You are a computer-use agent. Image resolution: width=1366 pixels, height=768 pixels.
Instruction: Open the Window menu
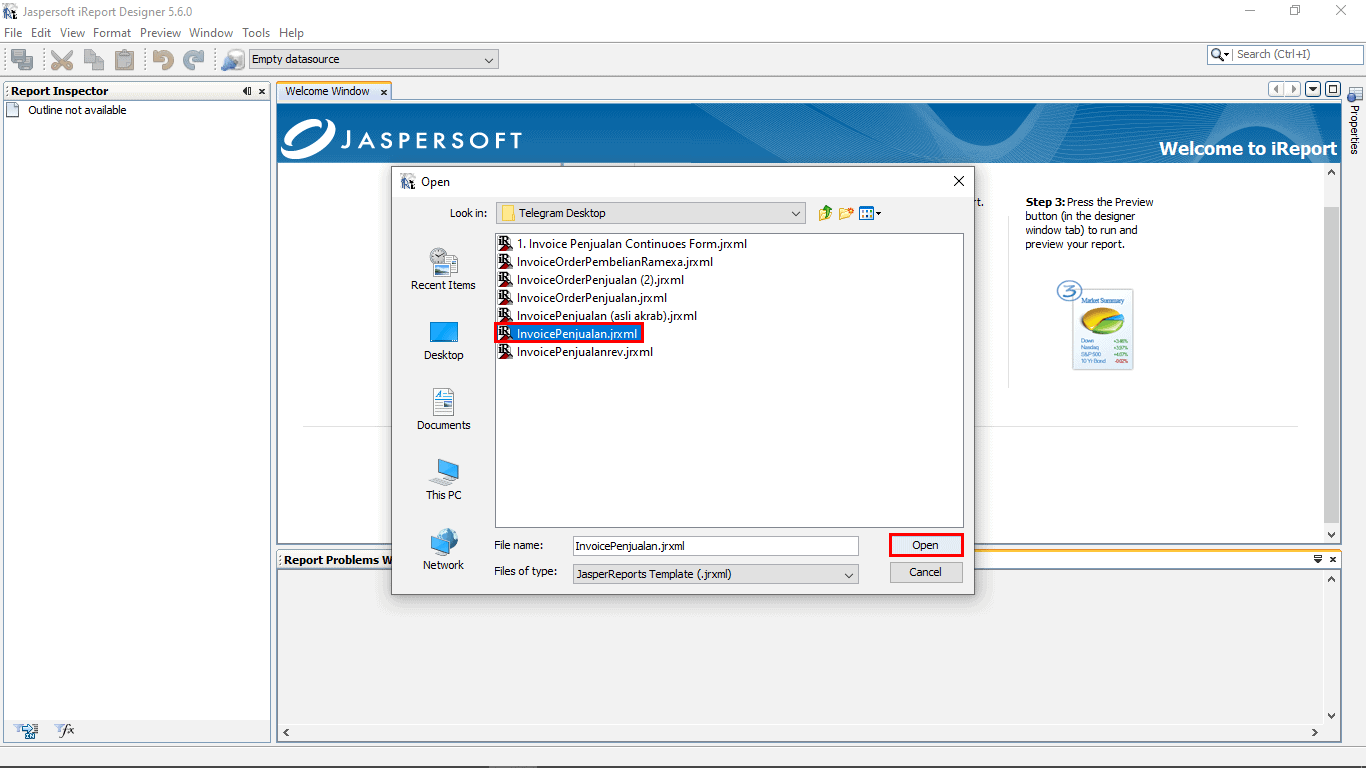pyautogui.click(x=211, y=33)
